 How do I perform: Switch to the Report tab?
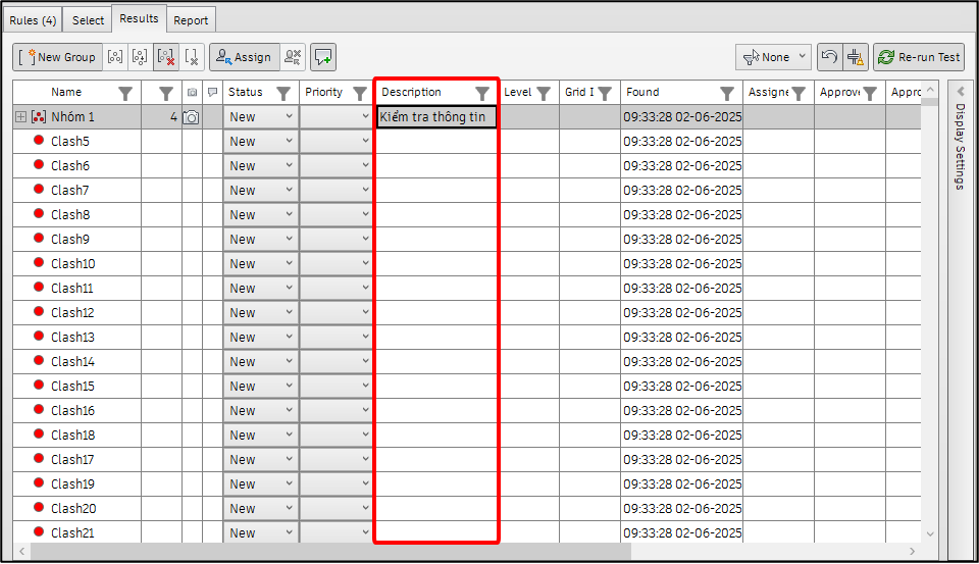190,20
